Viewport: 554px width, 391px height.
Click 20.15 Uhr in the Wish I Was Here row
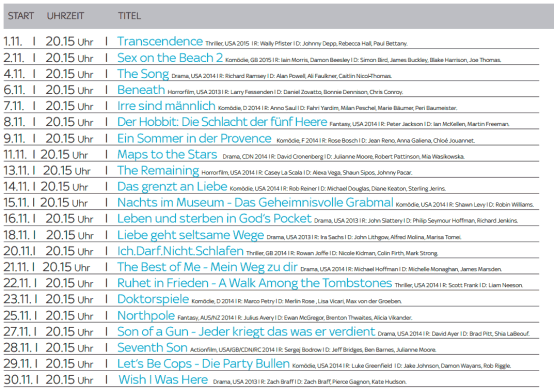click(69, 380)
